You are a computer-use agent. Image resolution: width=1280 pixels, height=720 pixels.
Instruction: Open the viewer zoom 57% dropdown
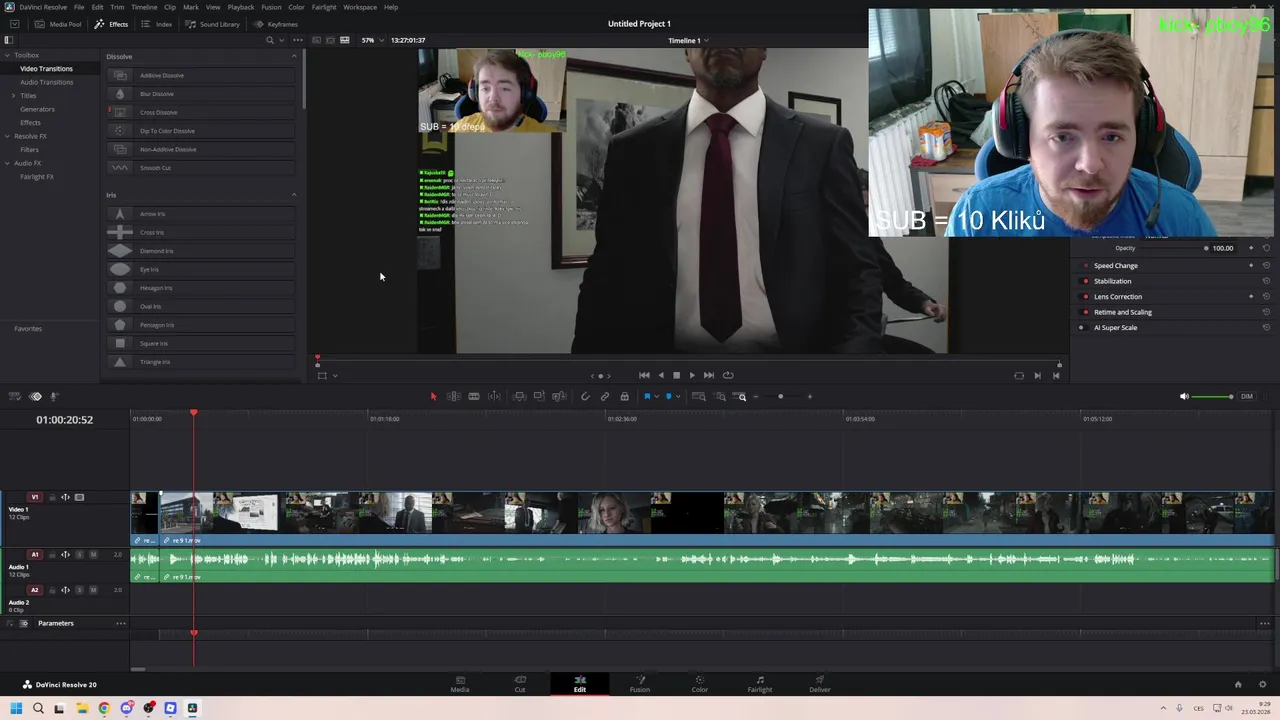(371, 40)
